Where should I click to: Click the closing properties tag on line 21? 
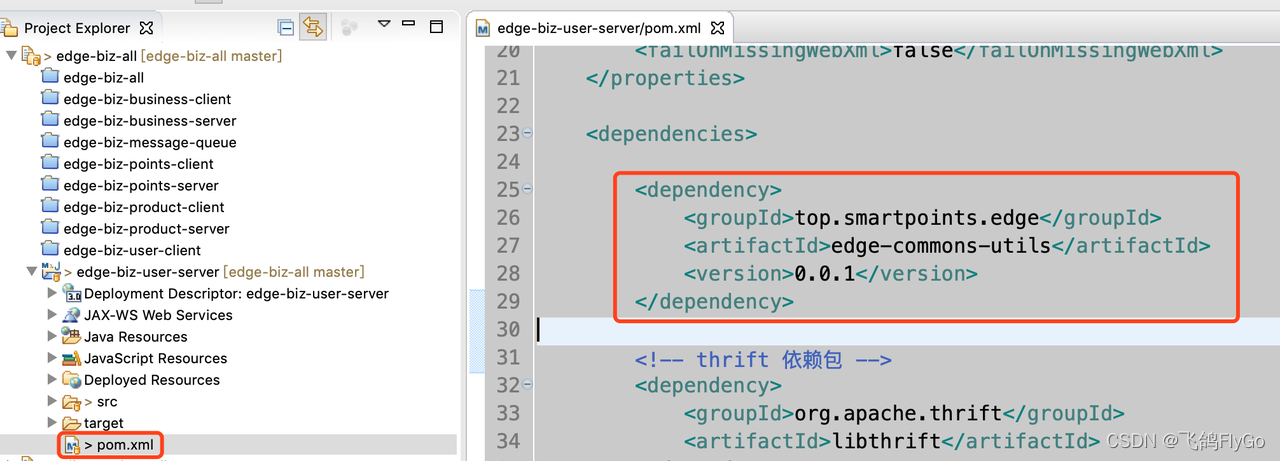(x=665, y=77)
